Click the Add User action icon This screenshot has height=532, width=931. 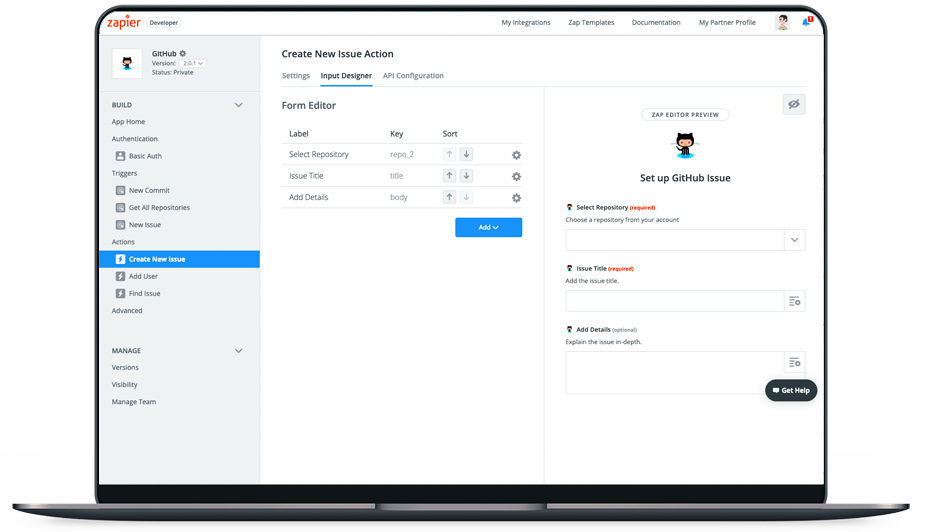coord(121,277)
